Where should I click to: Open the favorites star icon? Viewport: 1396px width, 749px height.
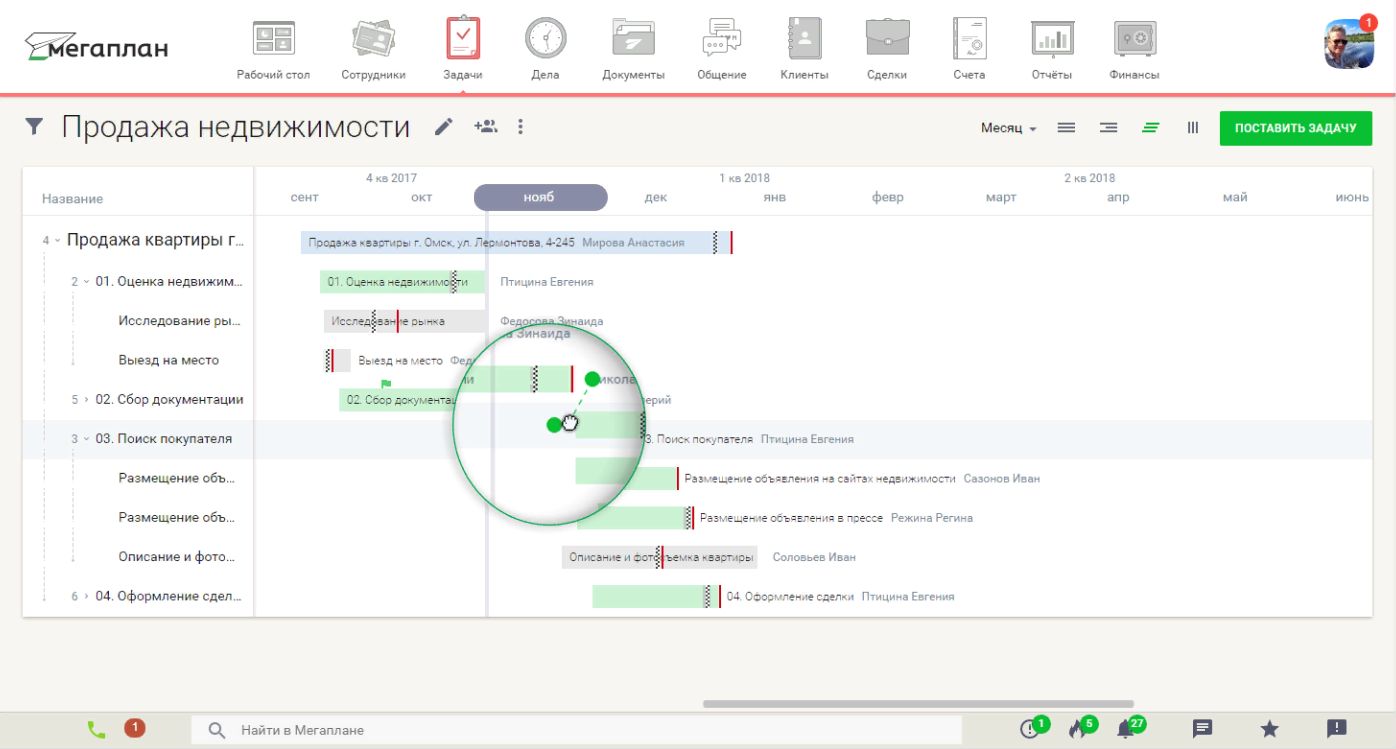pyautogui.click(x=1269, y=729)
